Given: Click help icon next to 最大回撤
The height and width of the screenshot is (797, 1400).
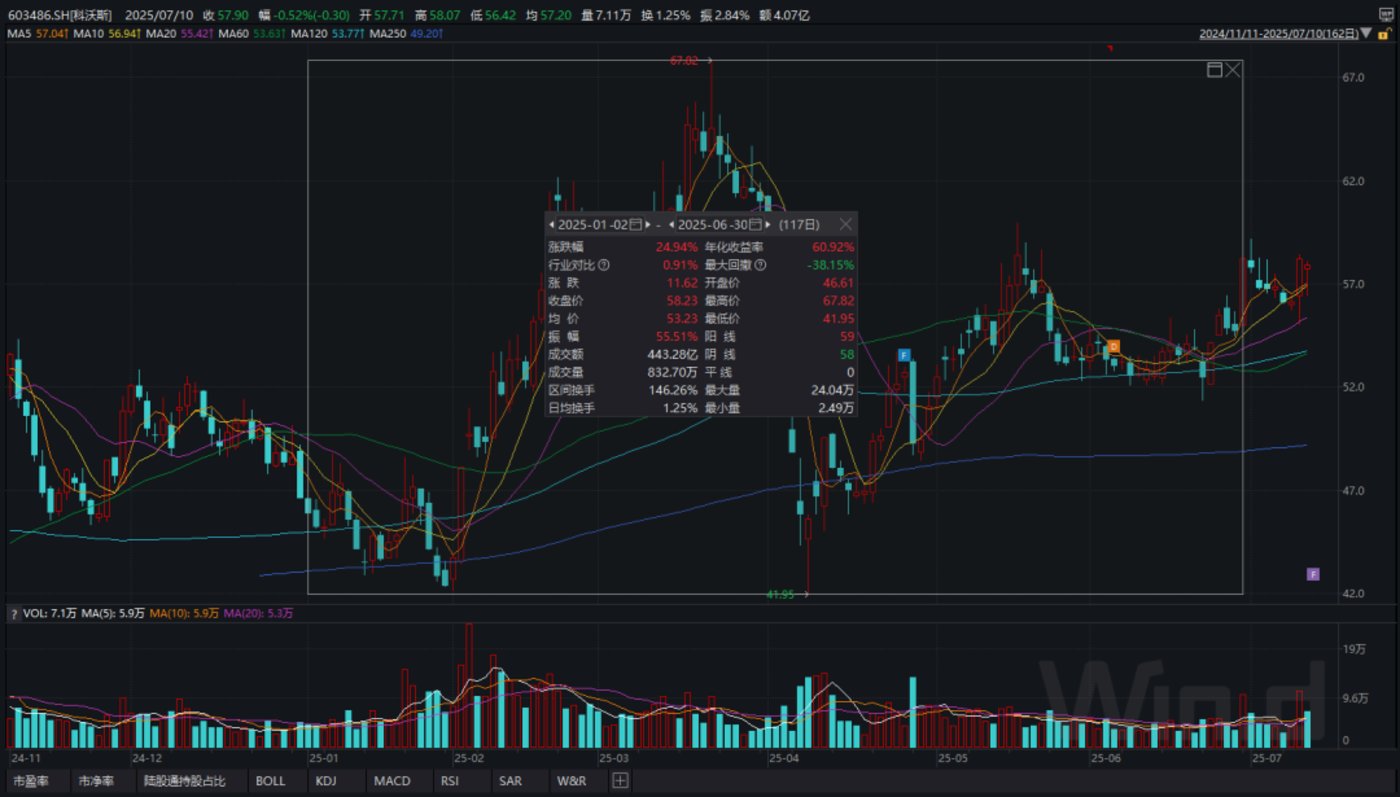Looking at the screenshot, I should (760, 265).
